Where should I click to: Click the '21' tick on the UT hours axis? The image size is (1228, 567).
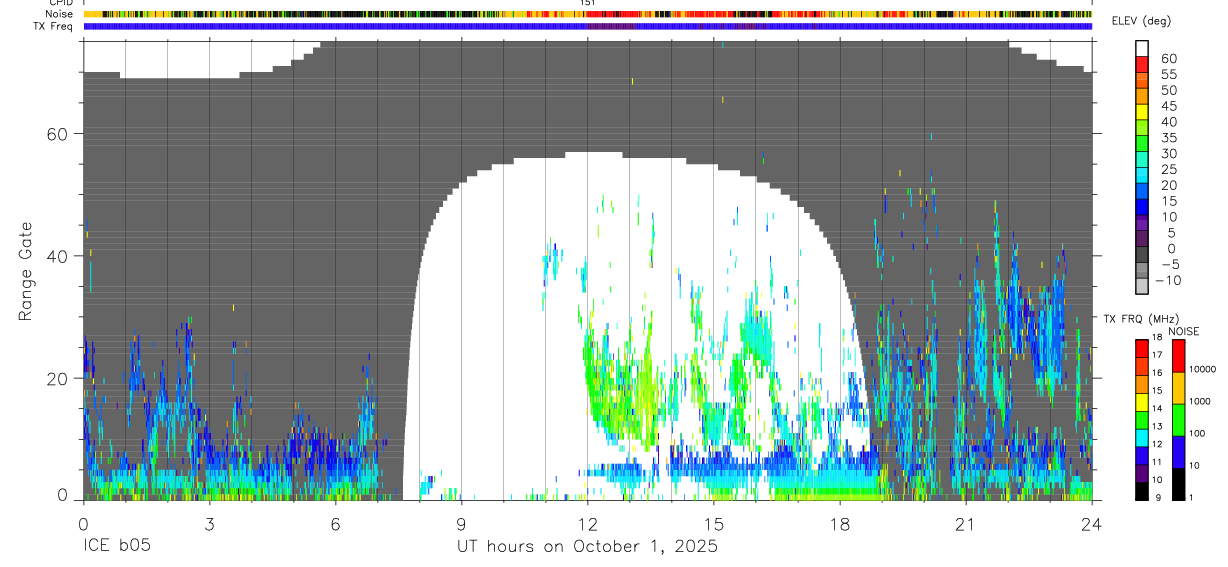(965, 524)
